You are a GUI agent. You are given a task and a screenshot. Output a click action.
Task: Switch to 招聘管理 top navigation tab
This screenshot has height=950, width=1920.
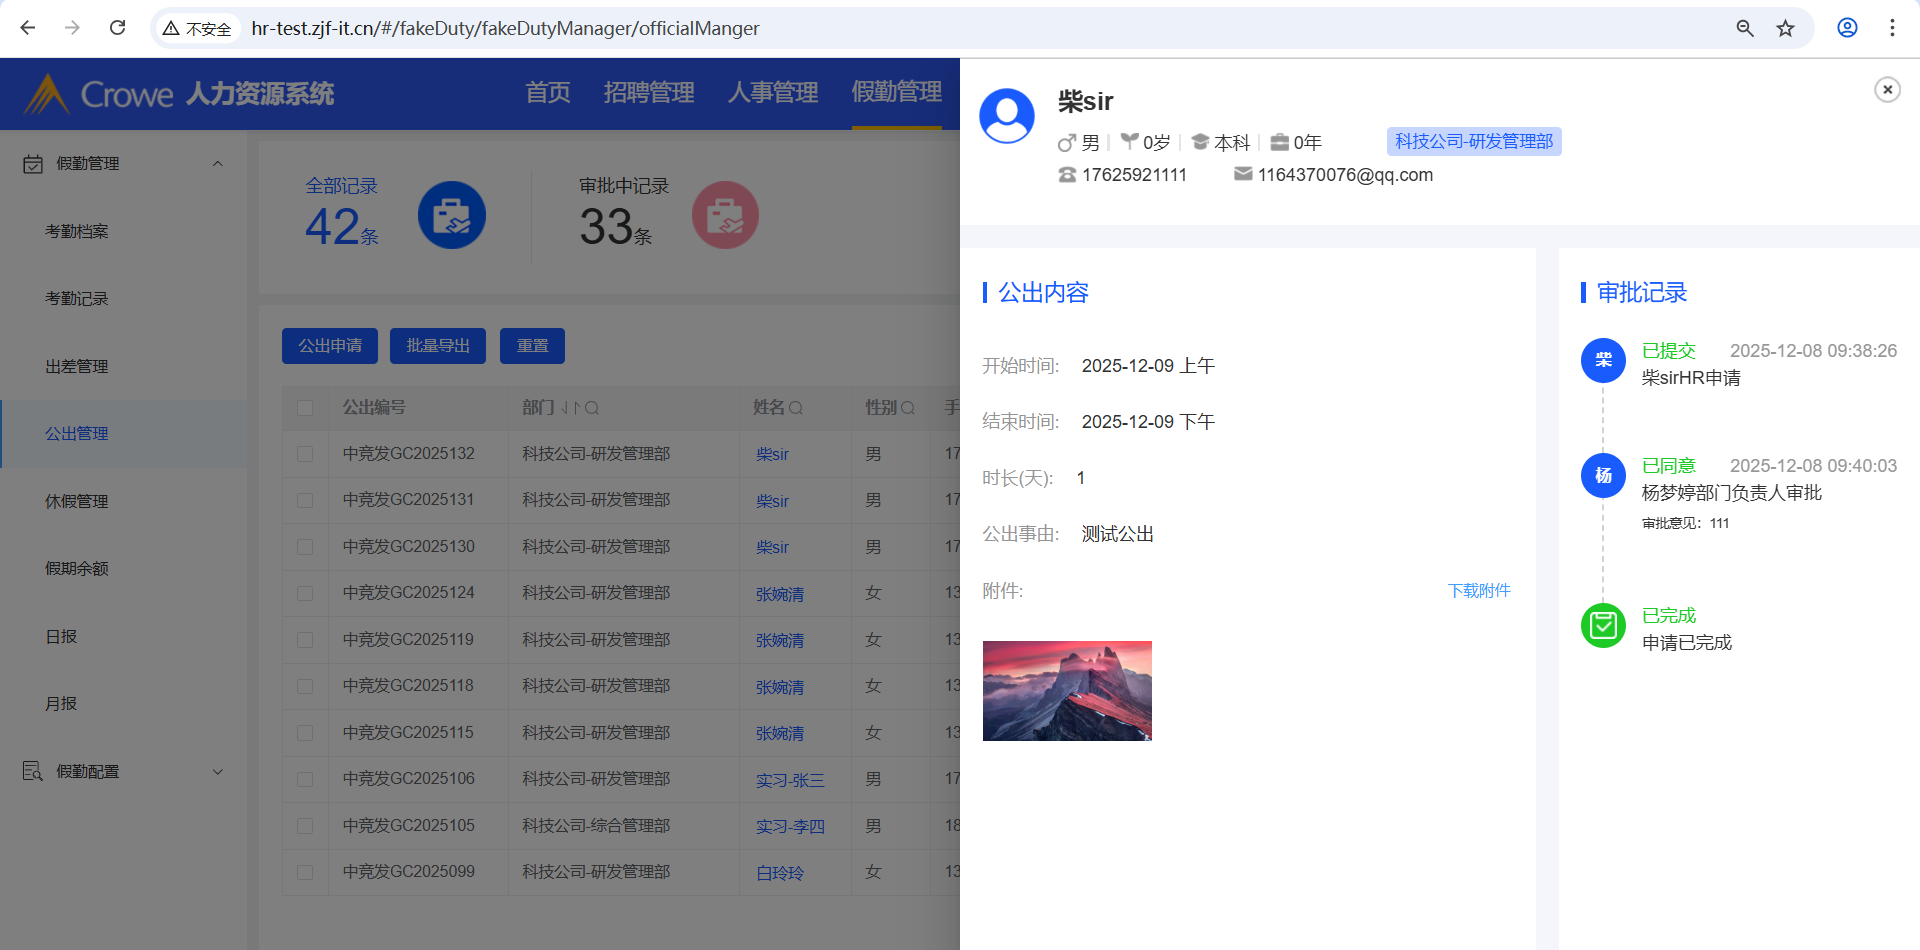coord(649,93)
